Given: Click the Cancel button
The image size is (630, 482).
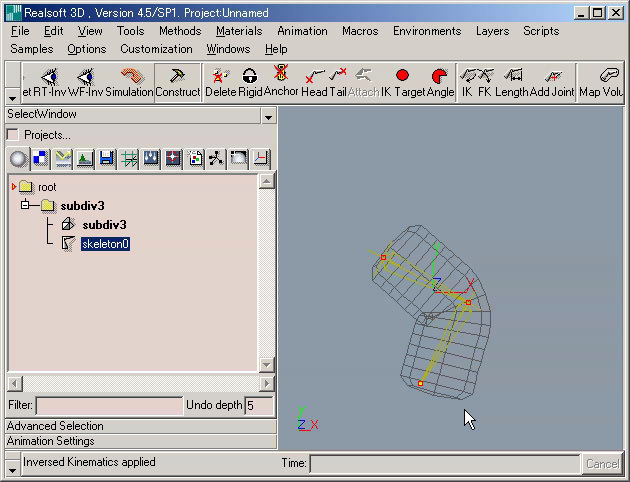Looking at the screenshot, I should (602, 464).
